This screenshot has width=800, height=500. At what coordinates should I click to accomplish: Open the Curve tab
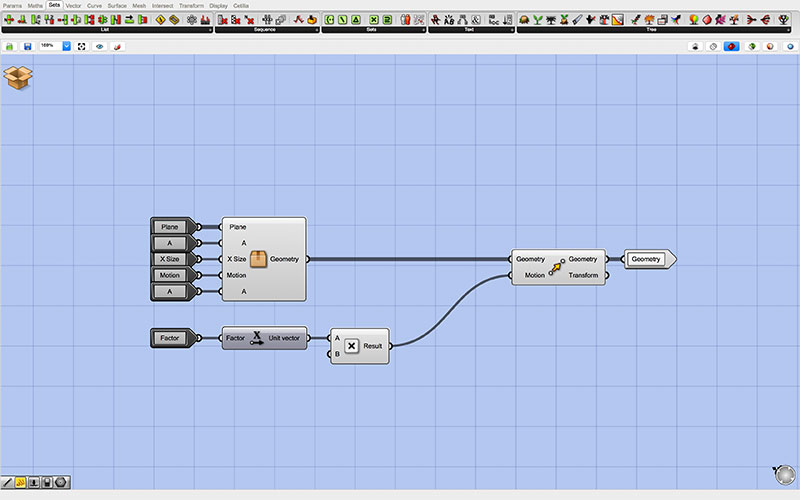pyautogui.click(x=94, y=6)
